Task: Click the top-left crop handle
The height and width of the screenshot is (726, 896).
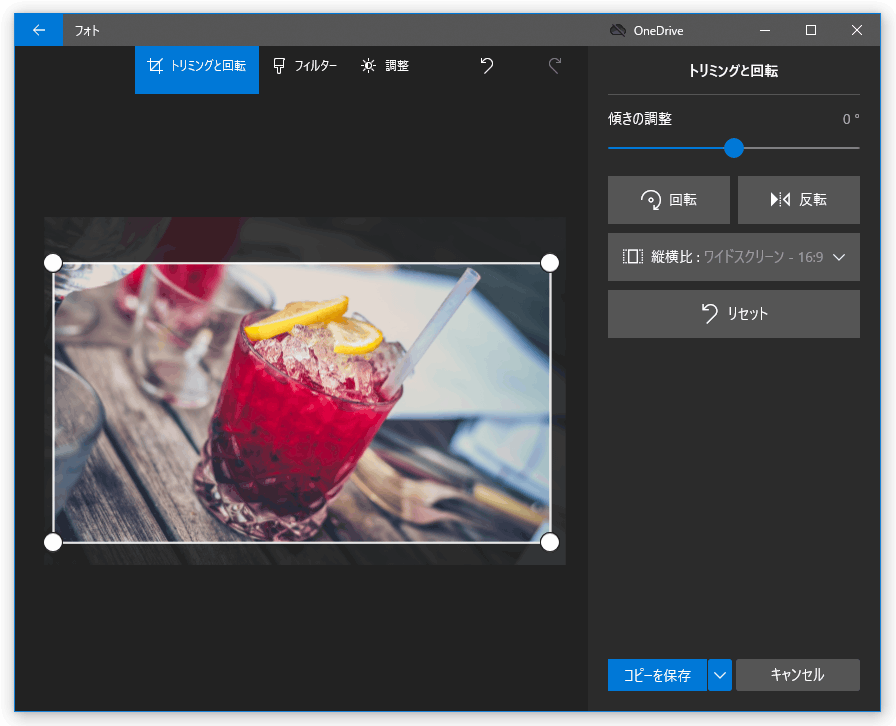Action: 53,263
